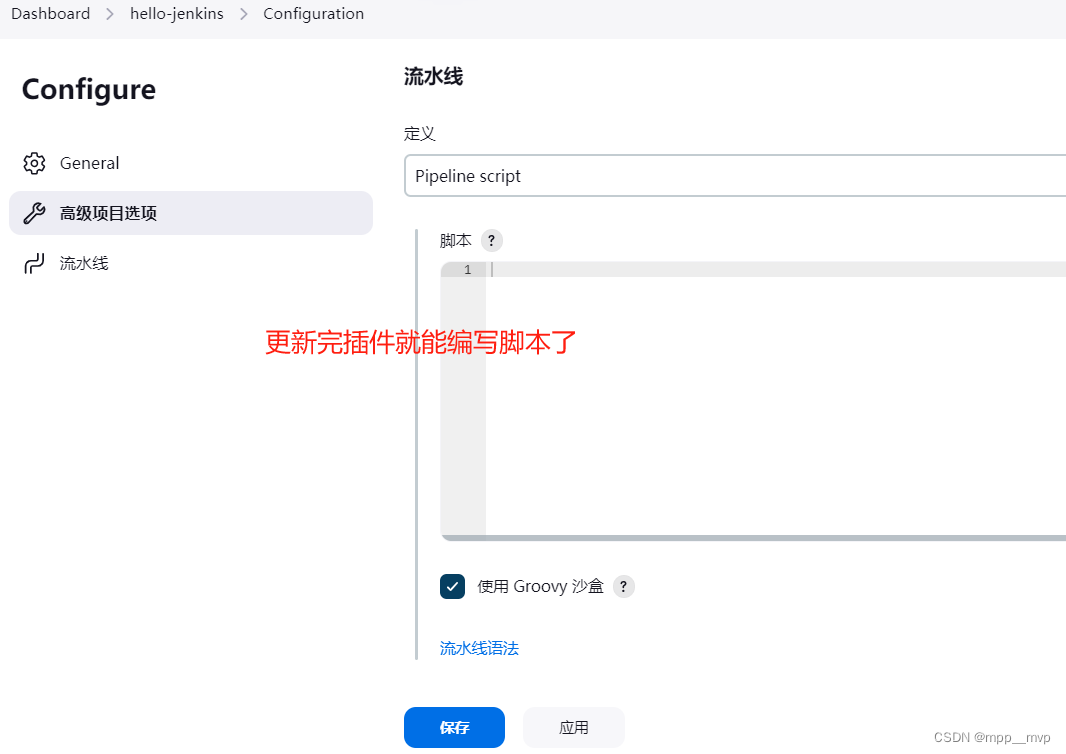Viewport: 1066px width, 754px height.
Task: Click the pipeline icon next to 流水线
Action: point(34,263)
